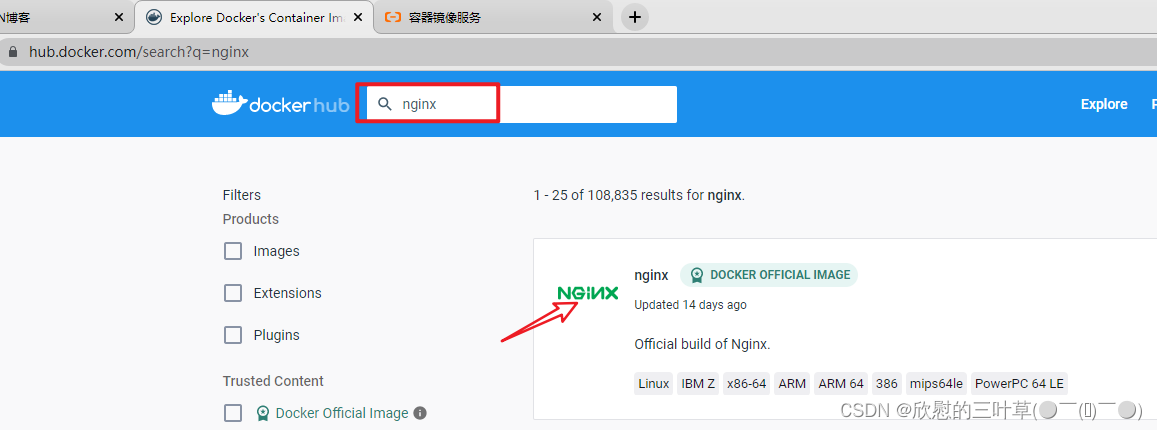Enable the Plugins filter checkbox
This screenshot has width=1157, height=430.
[232, 335]
